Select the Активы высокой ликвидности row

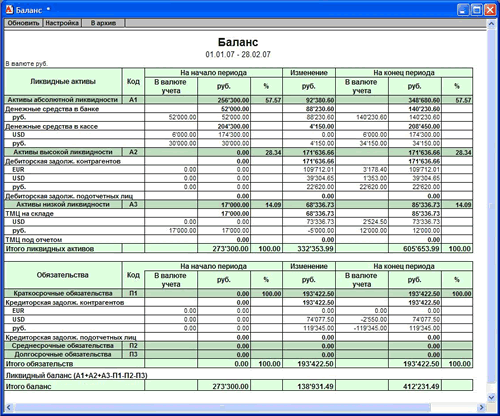(x=238, y=152)
